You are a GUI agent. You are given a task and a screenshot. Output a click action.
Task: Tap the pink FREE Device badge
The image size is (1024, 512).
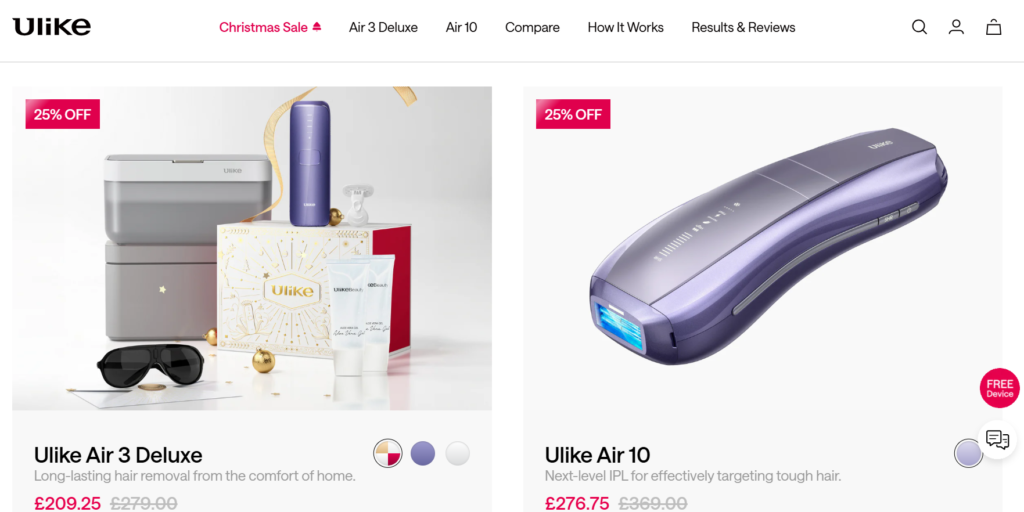click(x=999, y=389)
